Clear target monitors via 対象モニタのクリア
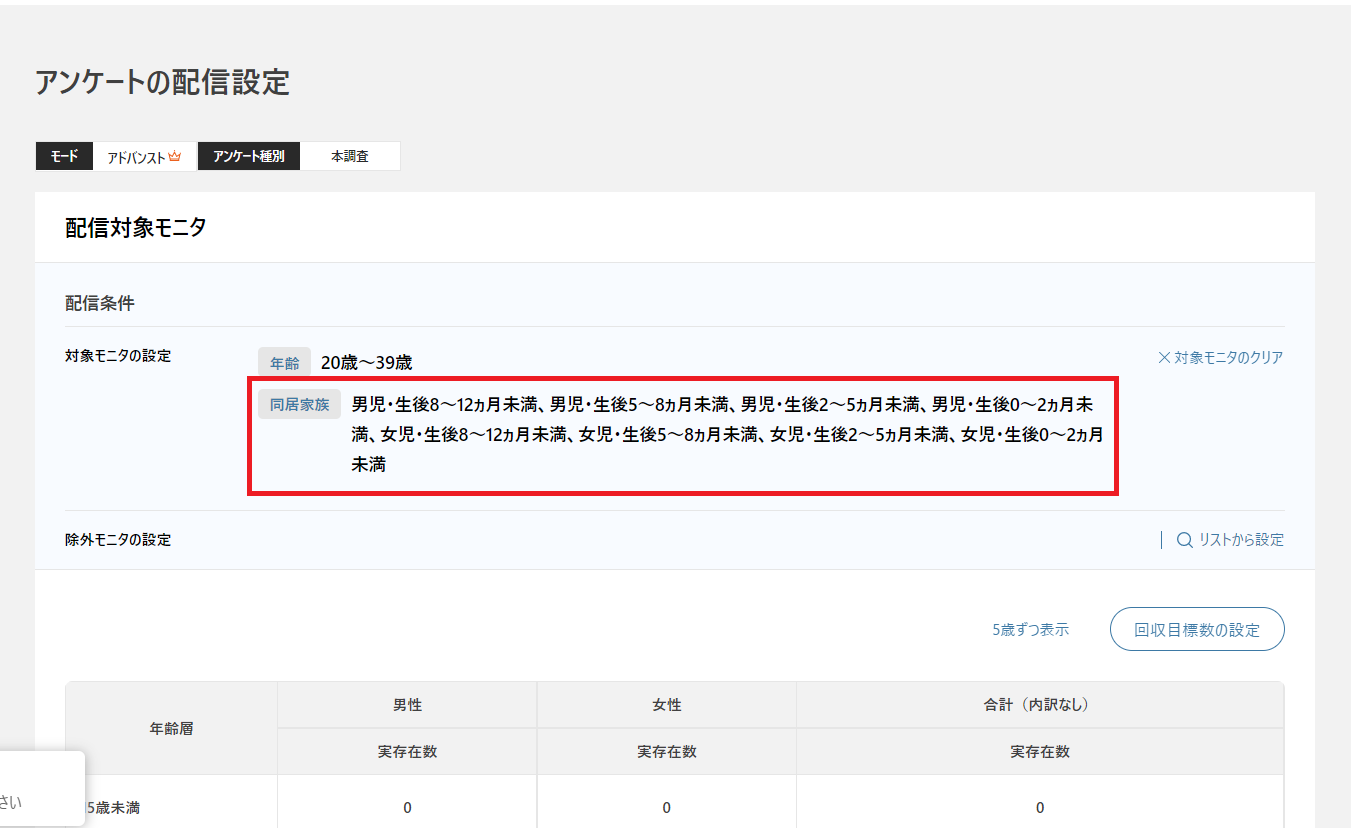This screenshot has height=828, width=1351. click(1220, 357)
